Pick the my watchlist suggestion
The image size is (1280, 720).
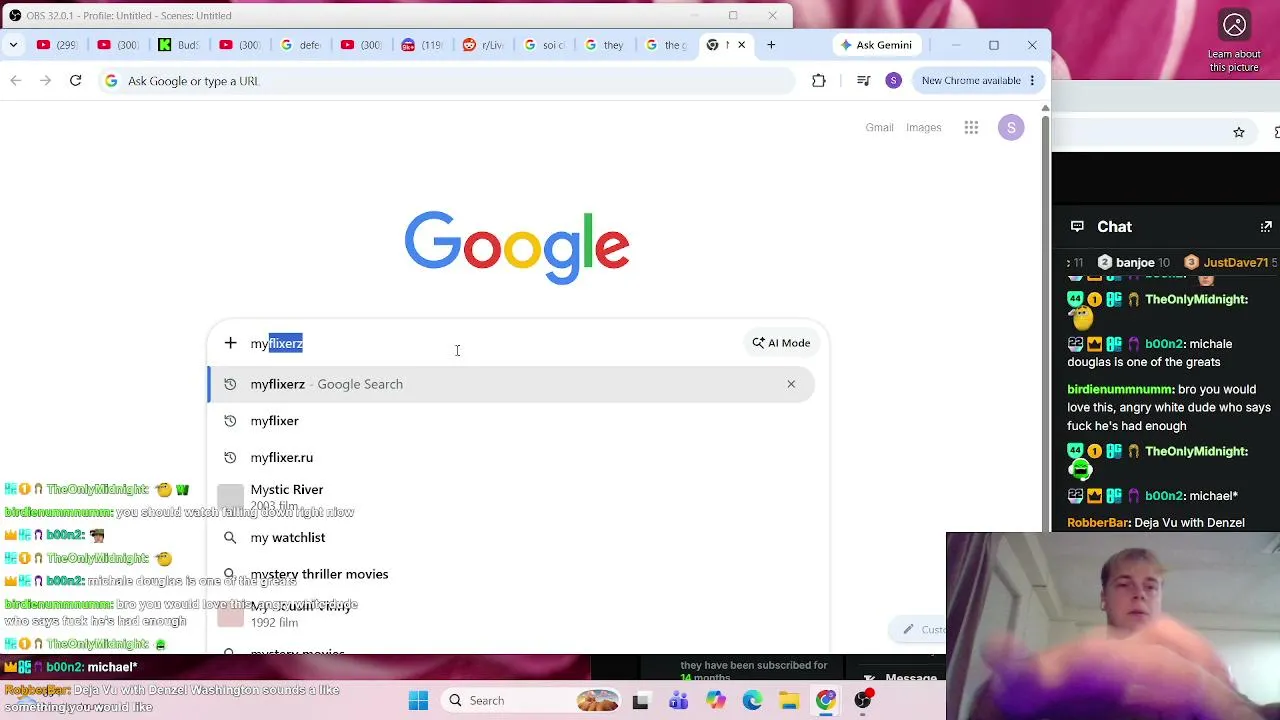point(511,538)
